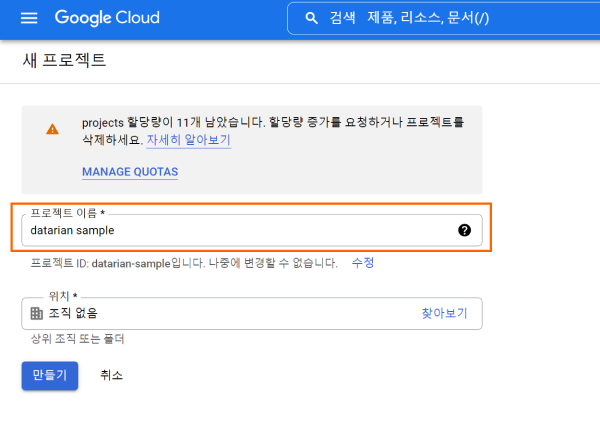
Task: Open the main navigation hamburger menu
Action: pyautogui.click(x=28, y=19)
